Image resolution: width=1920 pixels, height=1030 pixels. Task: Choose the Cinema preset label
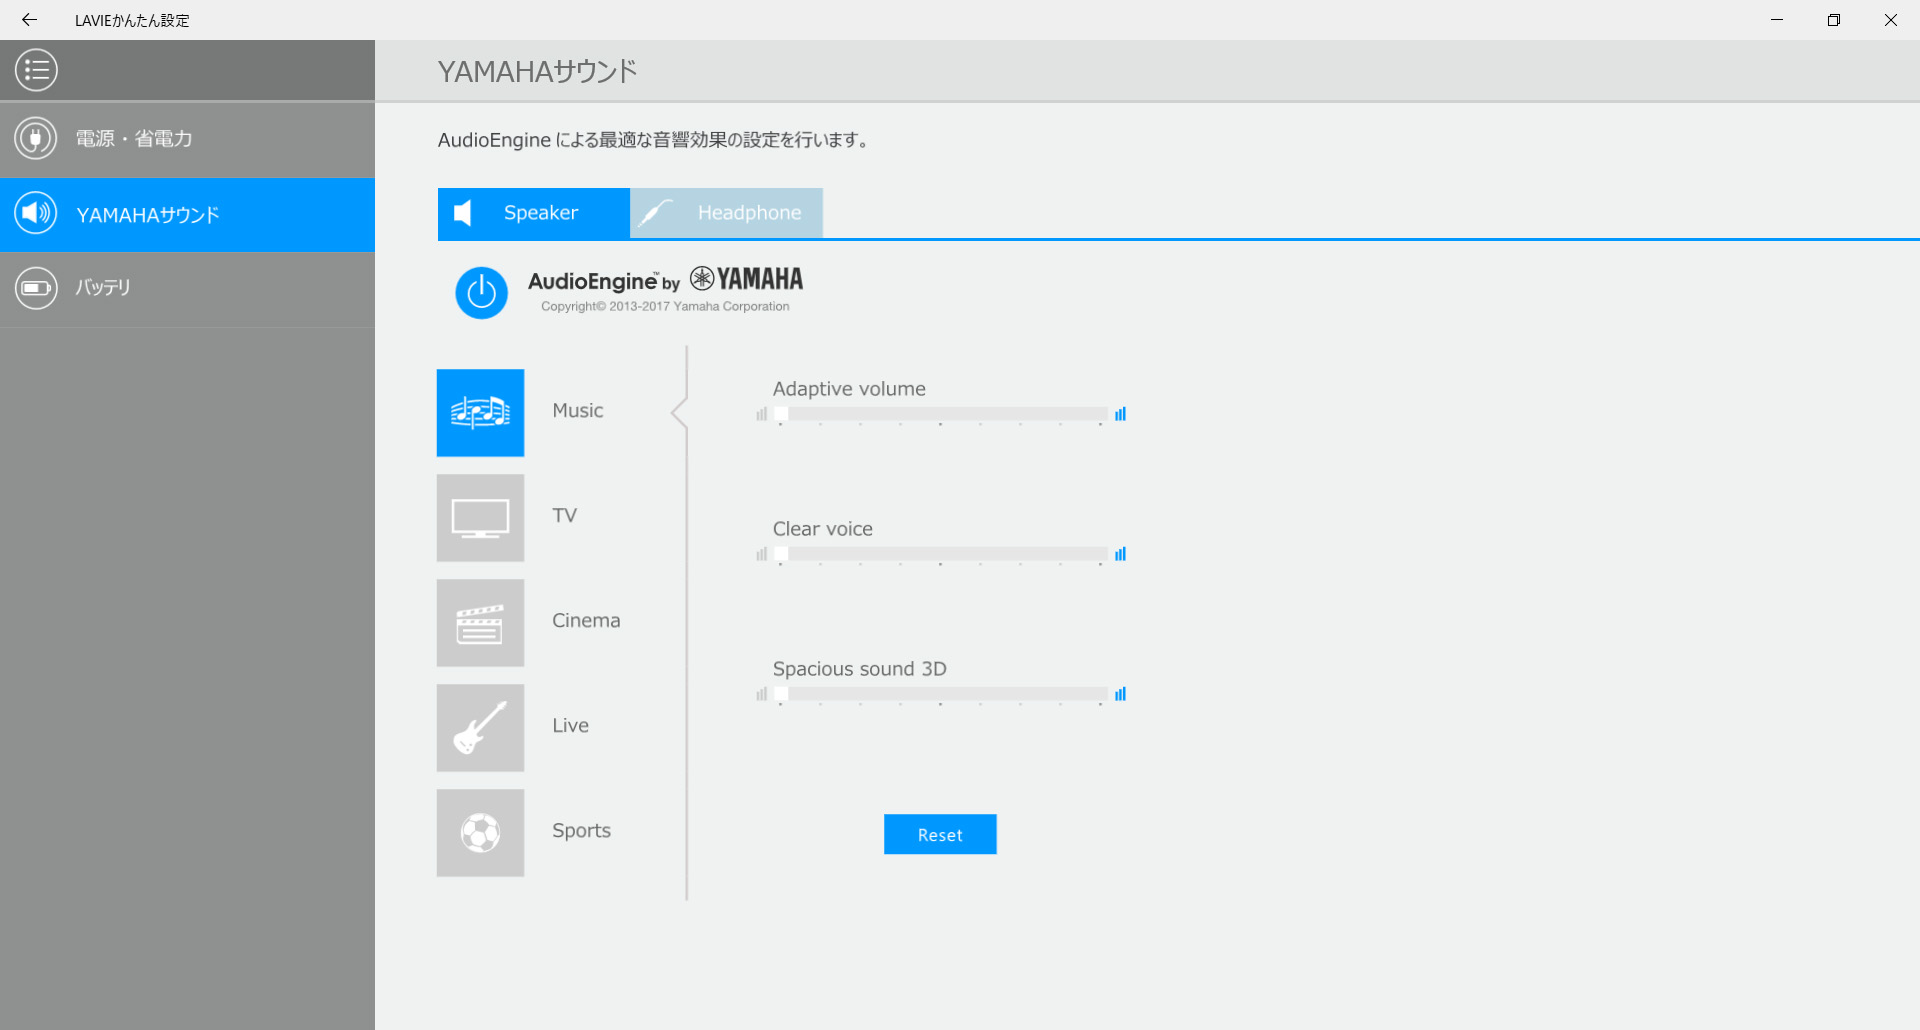click(586, 621)
